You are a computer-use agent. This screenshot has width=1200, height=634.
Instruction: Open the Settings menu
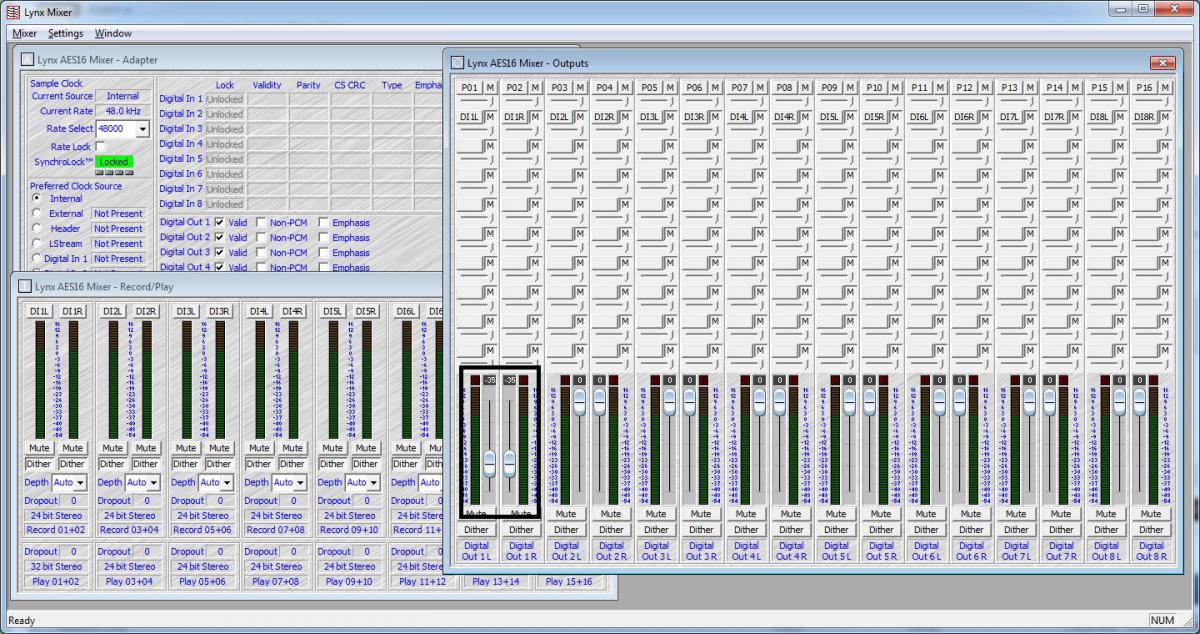tap(66, 33)
